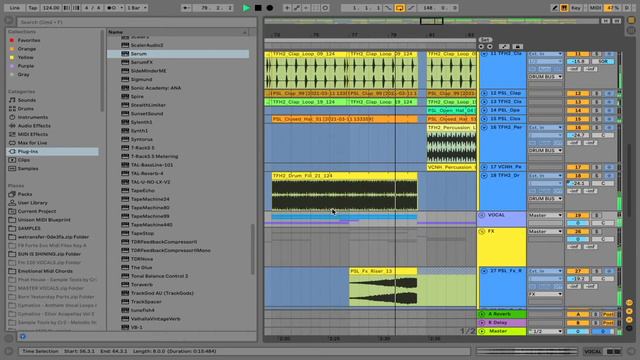Open the MIDI Effects category
Screen dimensions: 640x360
click(x=33, y=134)
